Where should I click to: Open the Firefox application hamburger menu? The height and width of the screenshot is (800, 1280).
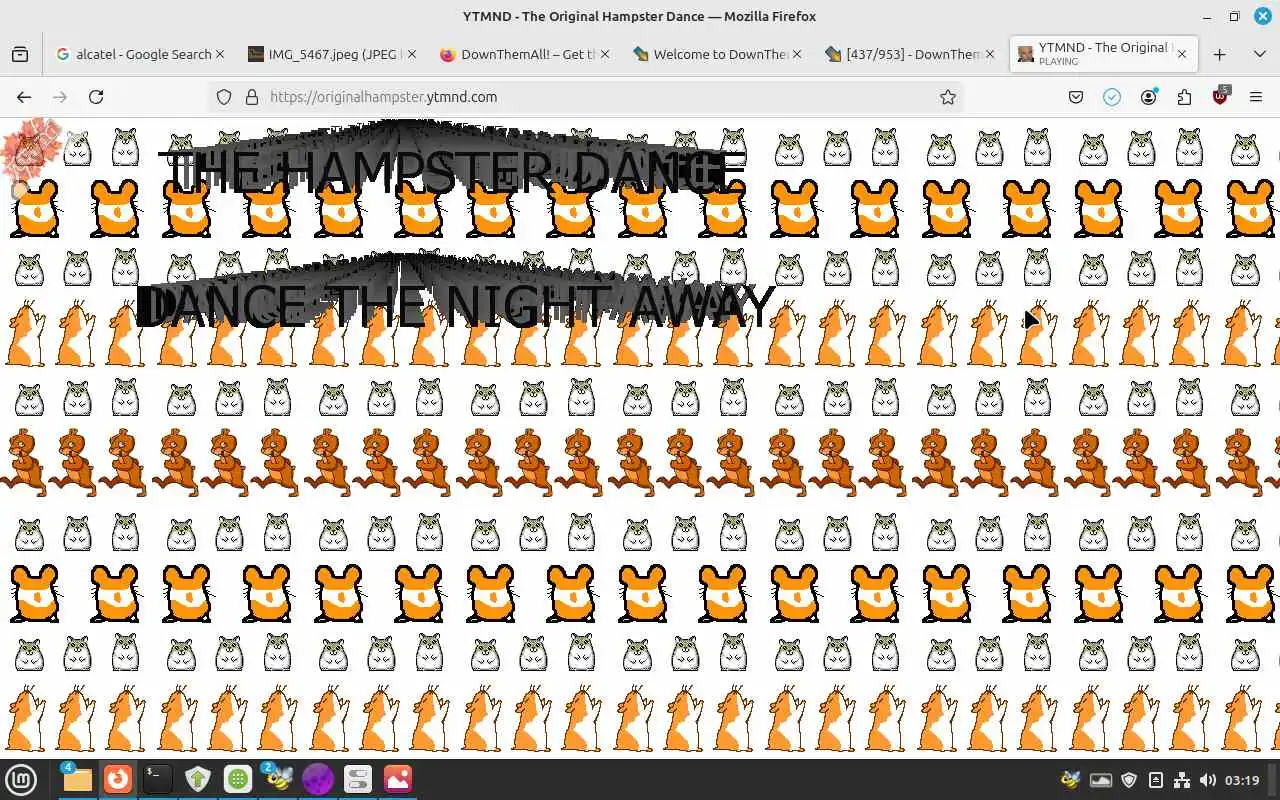(x=1257, y=97)
